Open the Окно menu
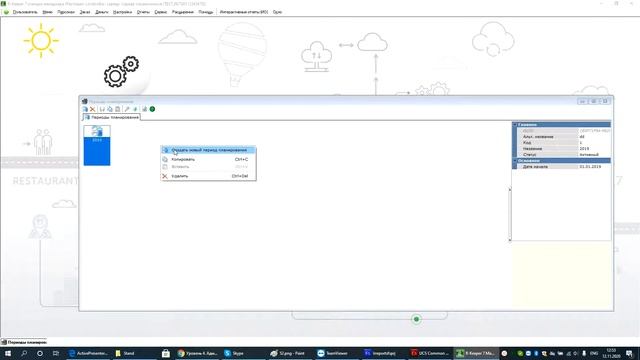 coord(277,12)
